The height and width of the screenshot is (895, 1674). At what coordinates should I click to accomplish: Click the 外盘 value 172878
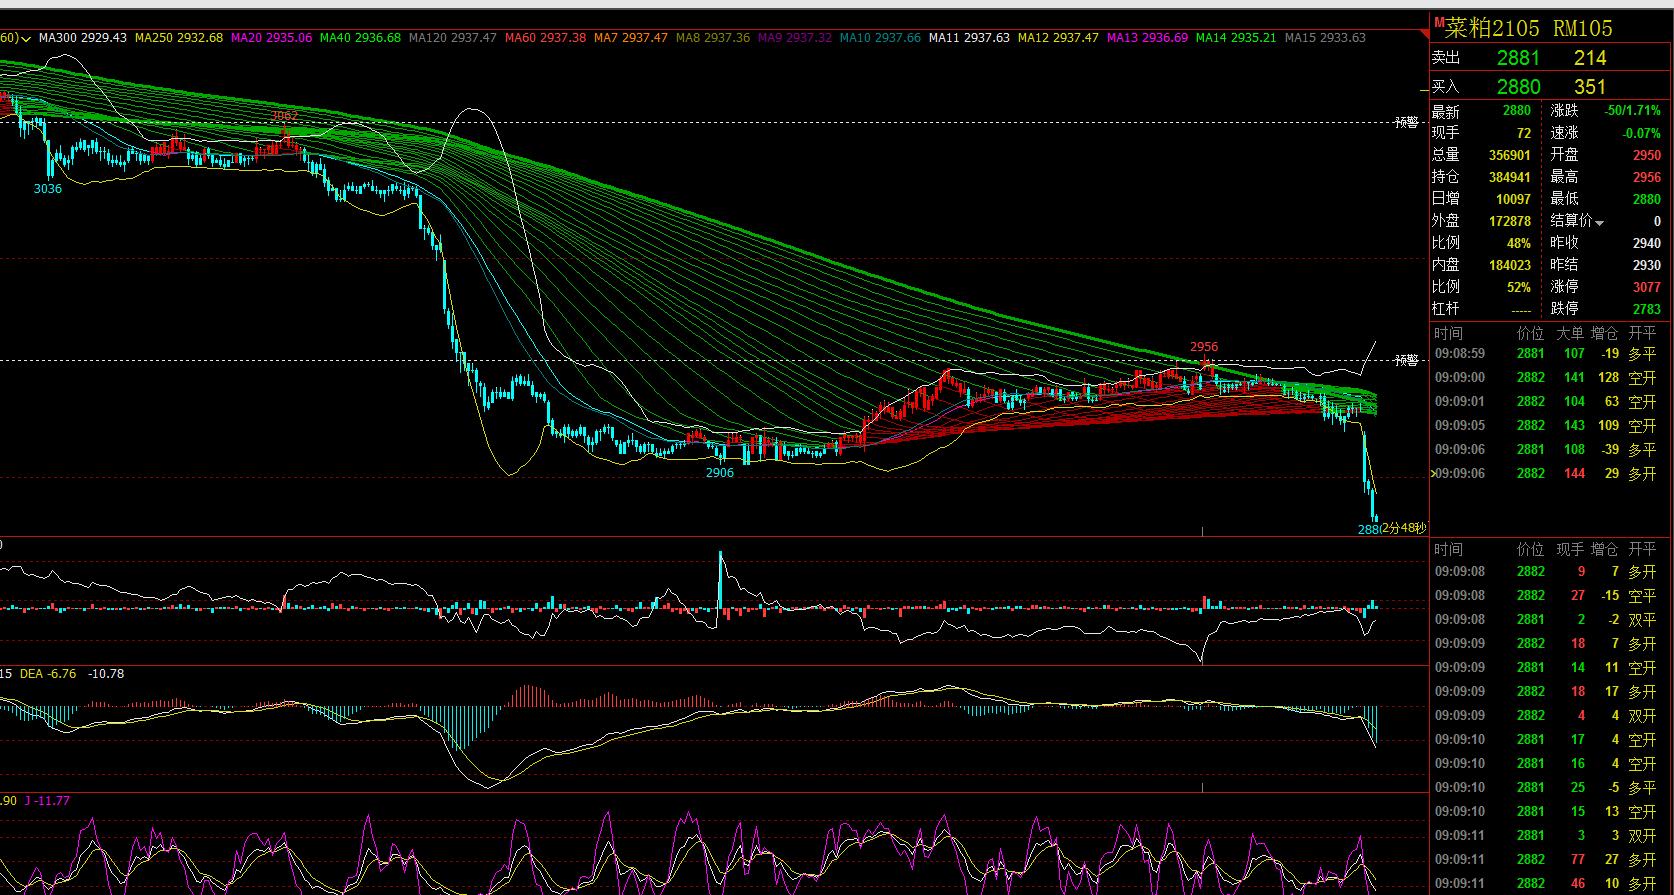click(x=1509, y=221)
